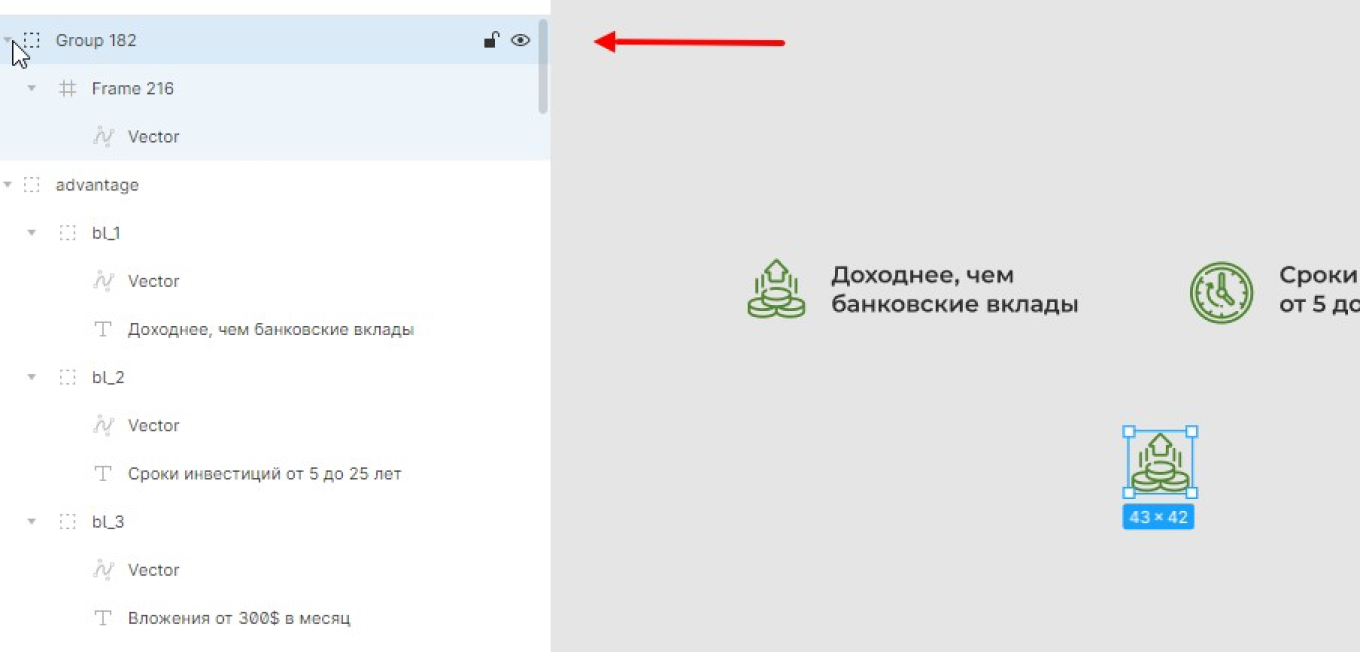Select the bl_3 layer name

[x=108, y=522]
